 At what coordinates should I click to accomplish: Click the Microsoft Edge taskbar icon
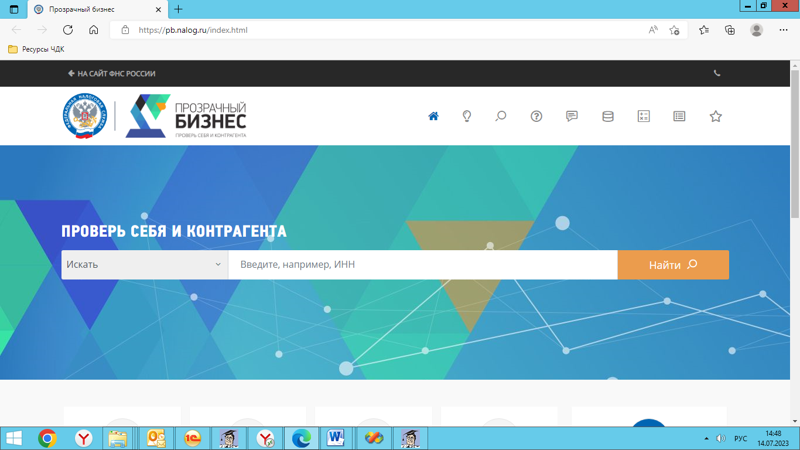[302, 438]
